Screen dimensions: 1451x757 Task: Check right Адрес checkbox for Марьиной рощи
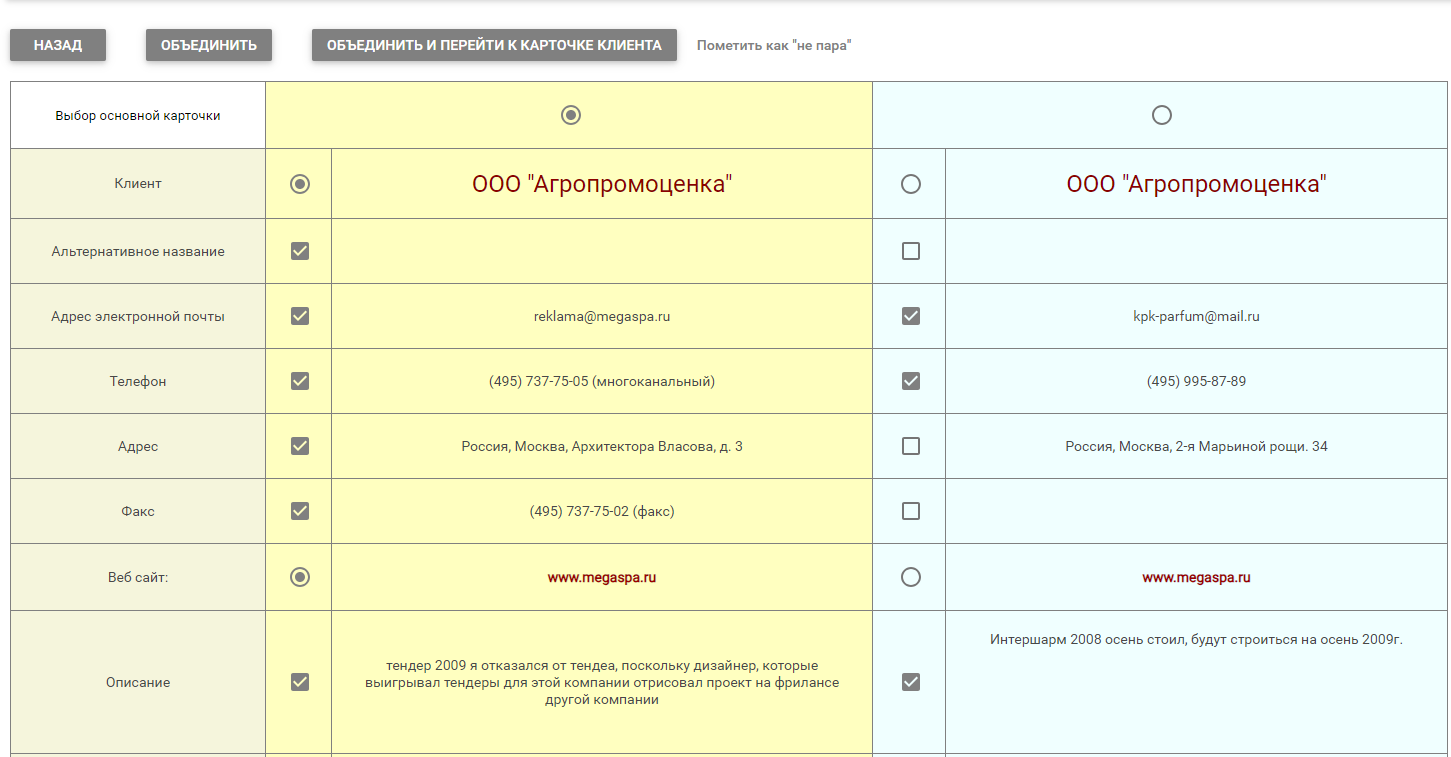(910, 446)
